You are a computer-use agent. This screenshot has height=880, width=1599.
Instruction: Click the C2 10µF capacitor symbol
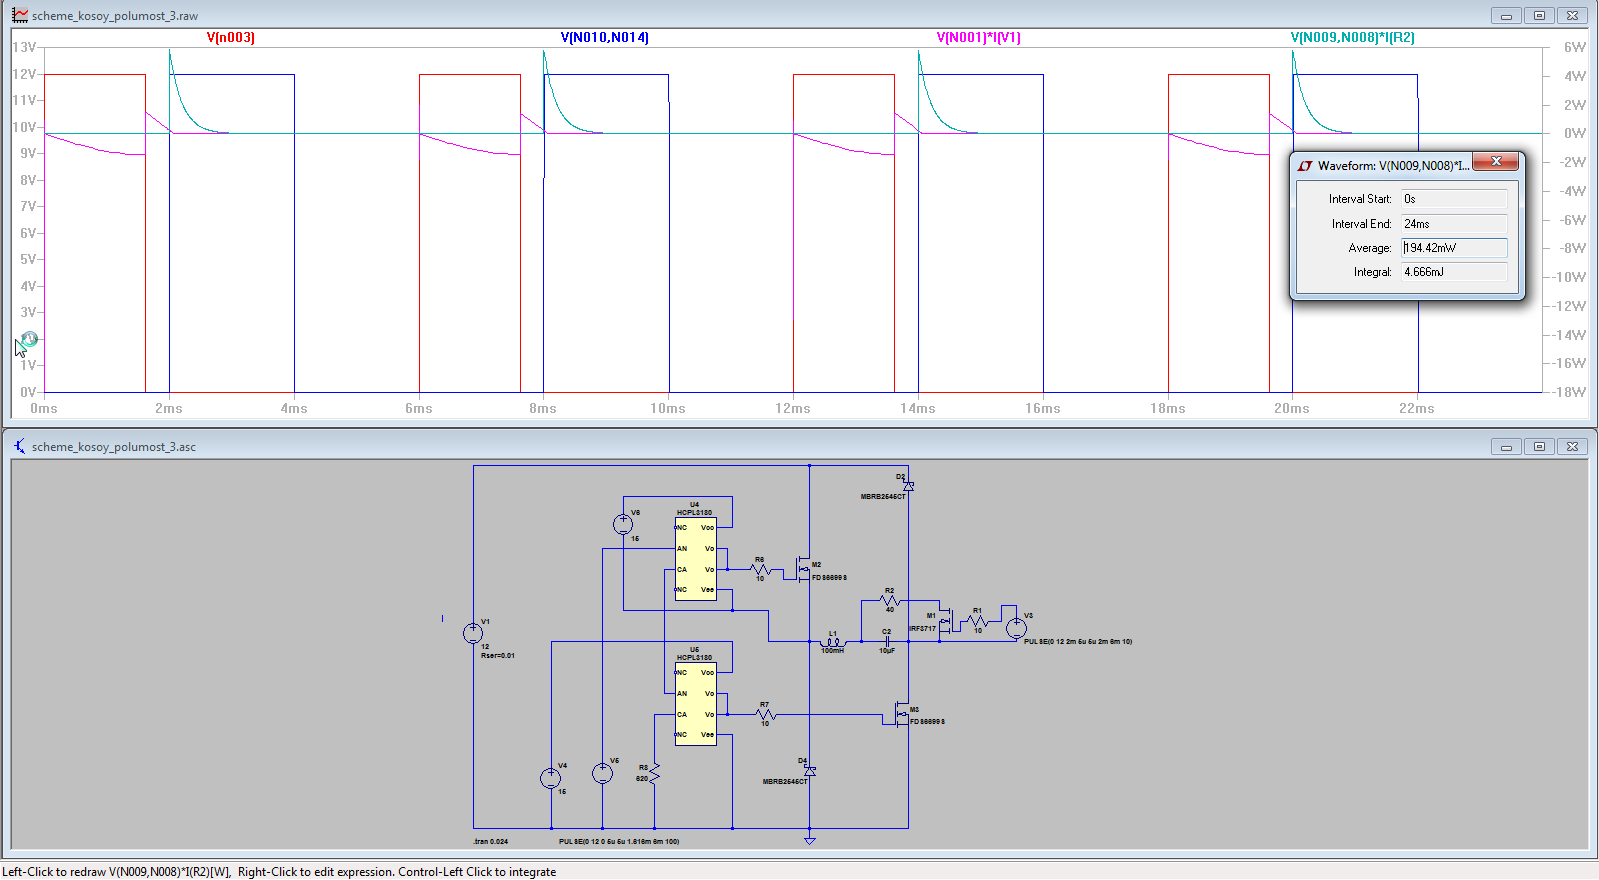pos(887,642)
